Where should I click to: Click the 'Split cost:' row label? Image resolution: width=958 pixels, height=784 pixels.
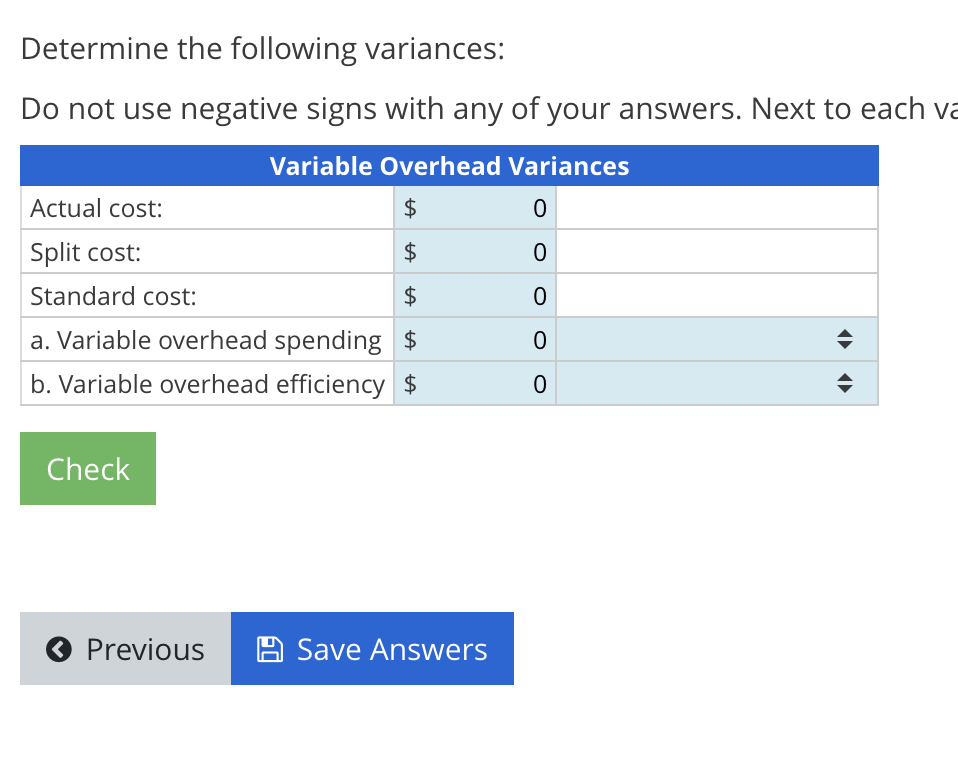[86, 252]
